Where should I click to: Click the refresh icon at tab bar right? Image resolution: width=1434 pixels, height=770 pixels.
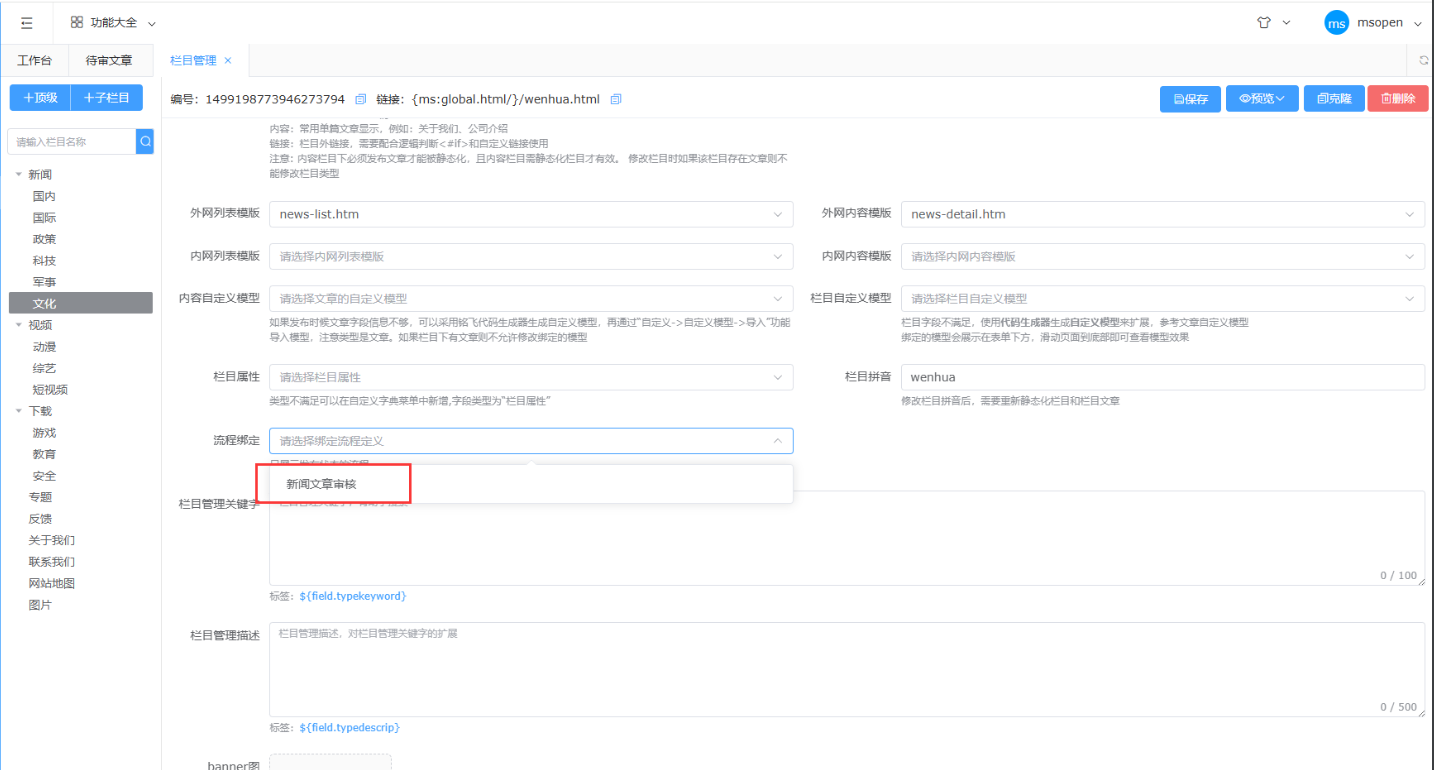point(1423,61)
